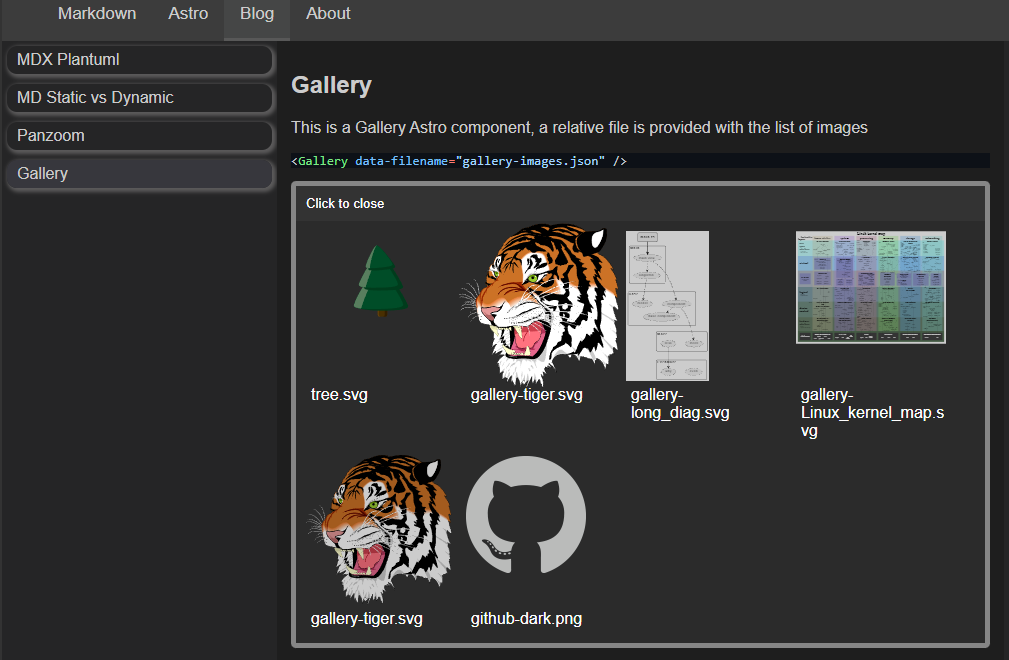Open the About page
Viewport: 1009px width, 660px height.
coord(328,14)
